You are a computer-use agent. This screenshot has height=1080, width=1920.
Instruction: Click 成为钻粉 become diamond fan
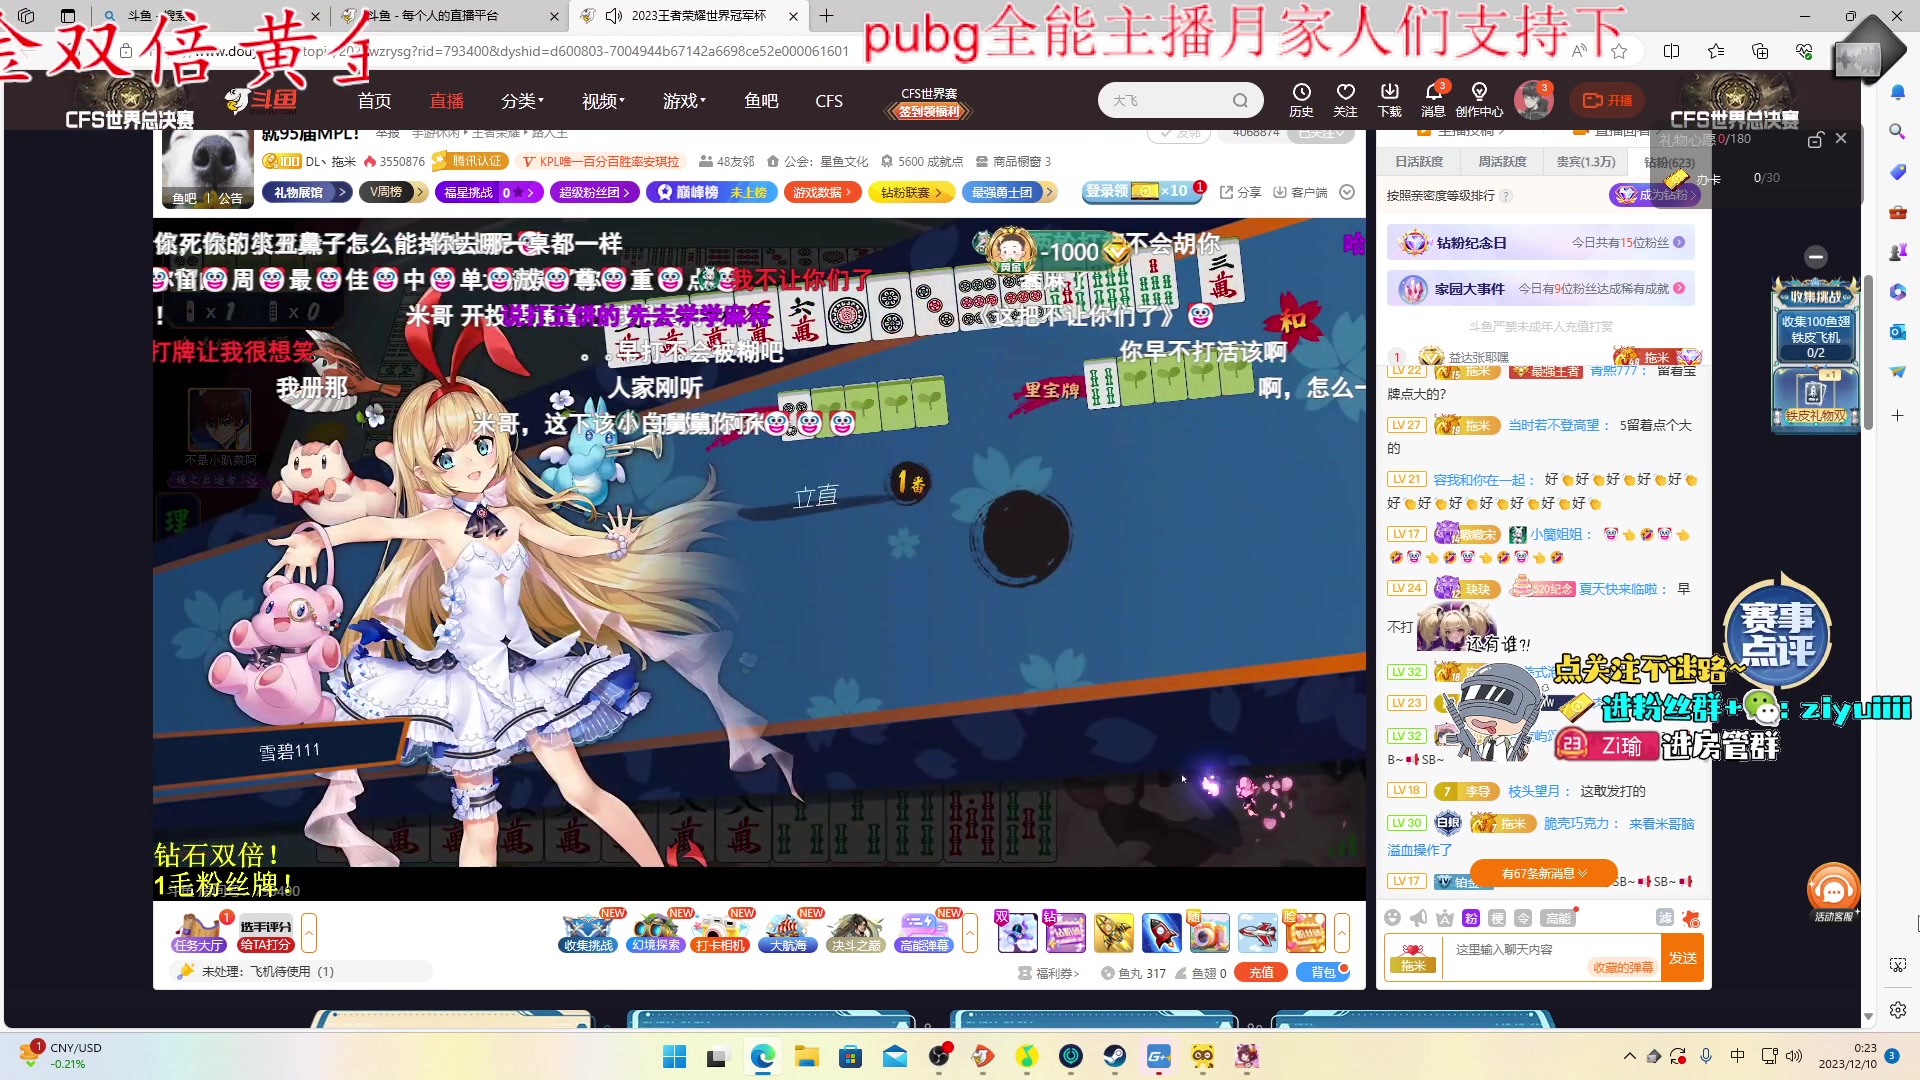[x=1655, y=195]
